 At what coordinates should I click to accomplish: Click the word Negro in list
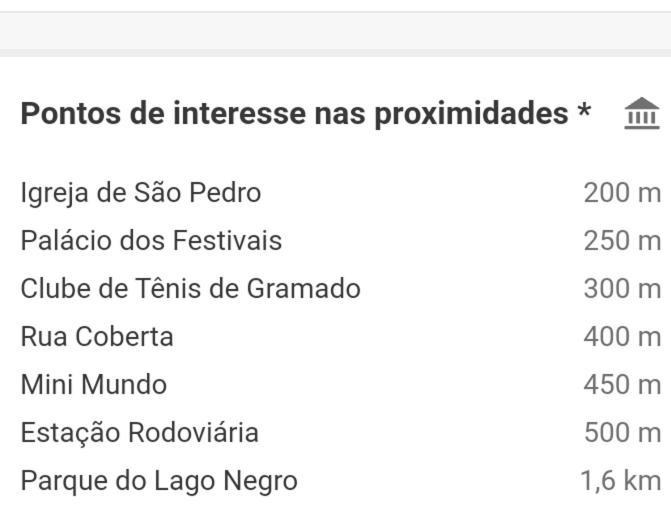[261, 482]
